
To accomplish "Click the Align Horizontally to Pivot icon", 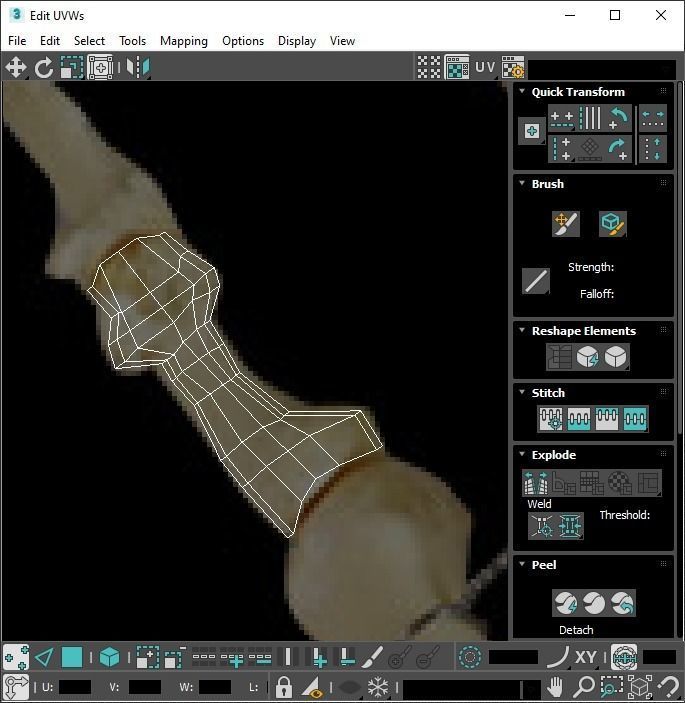I will pos(561,118).
